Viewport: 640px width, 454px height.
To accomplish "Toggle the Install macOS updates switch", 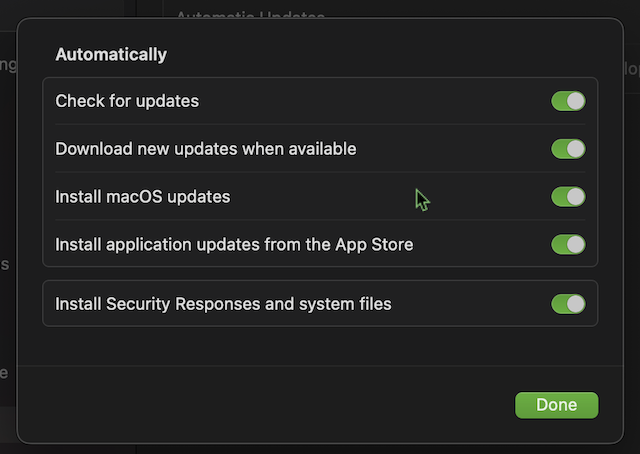I will click(x=568, y=197).
